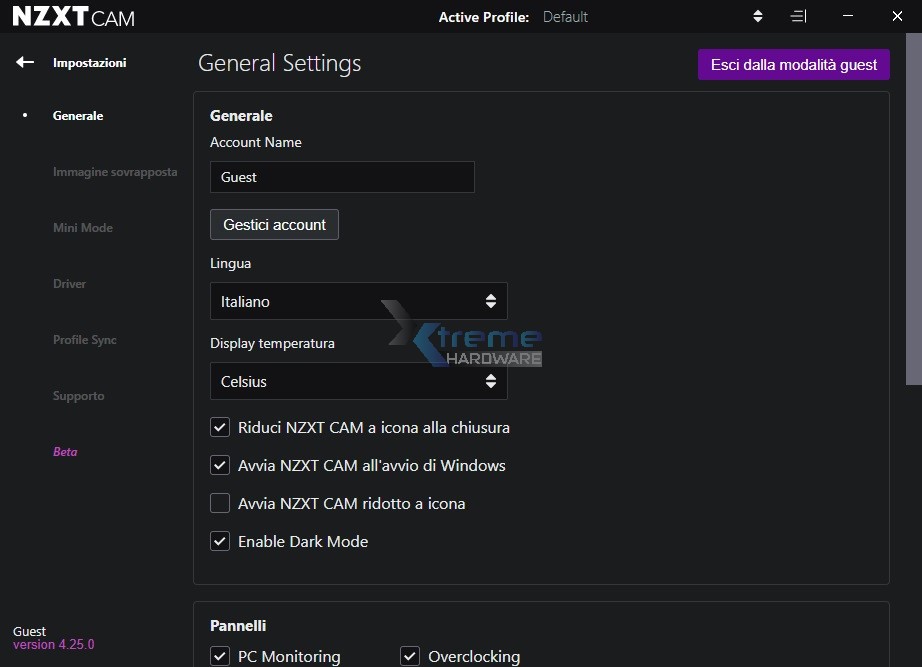The image size is (922, 667).
Task: Enable Avvia NZXT CAM ridotto a icona
Action: coord(220,503)
